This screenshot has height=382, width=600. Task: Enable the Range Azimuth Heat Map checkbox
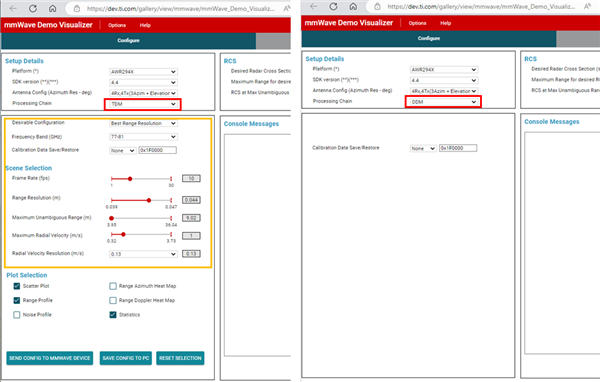pyautogui.click(x=113, y=286)
